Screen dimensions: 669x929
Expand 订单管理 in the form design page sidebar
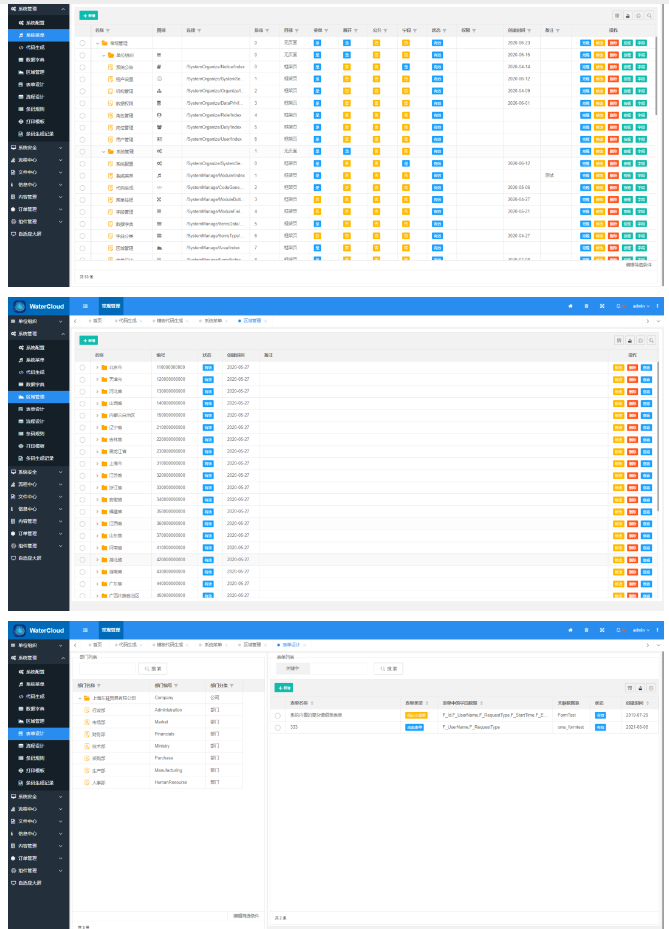39,858
